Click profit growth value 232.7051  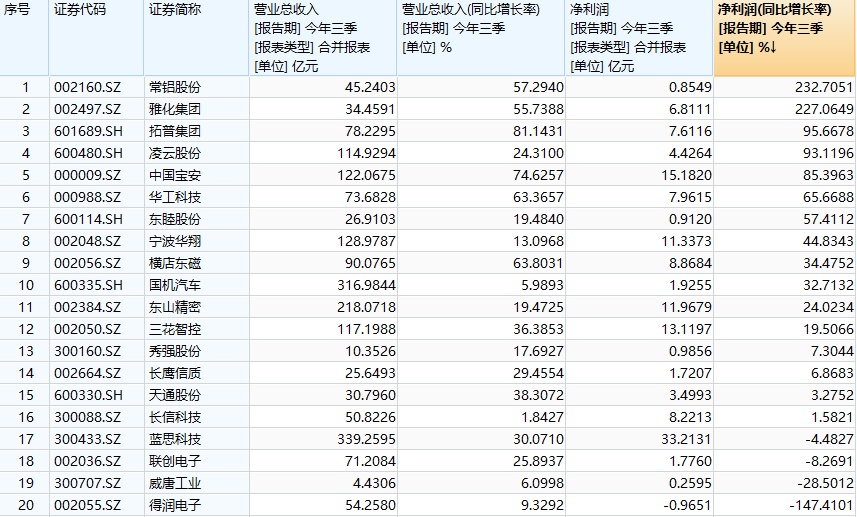coord(824,87)
